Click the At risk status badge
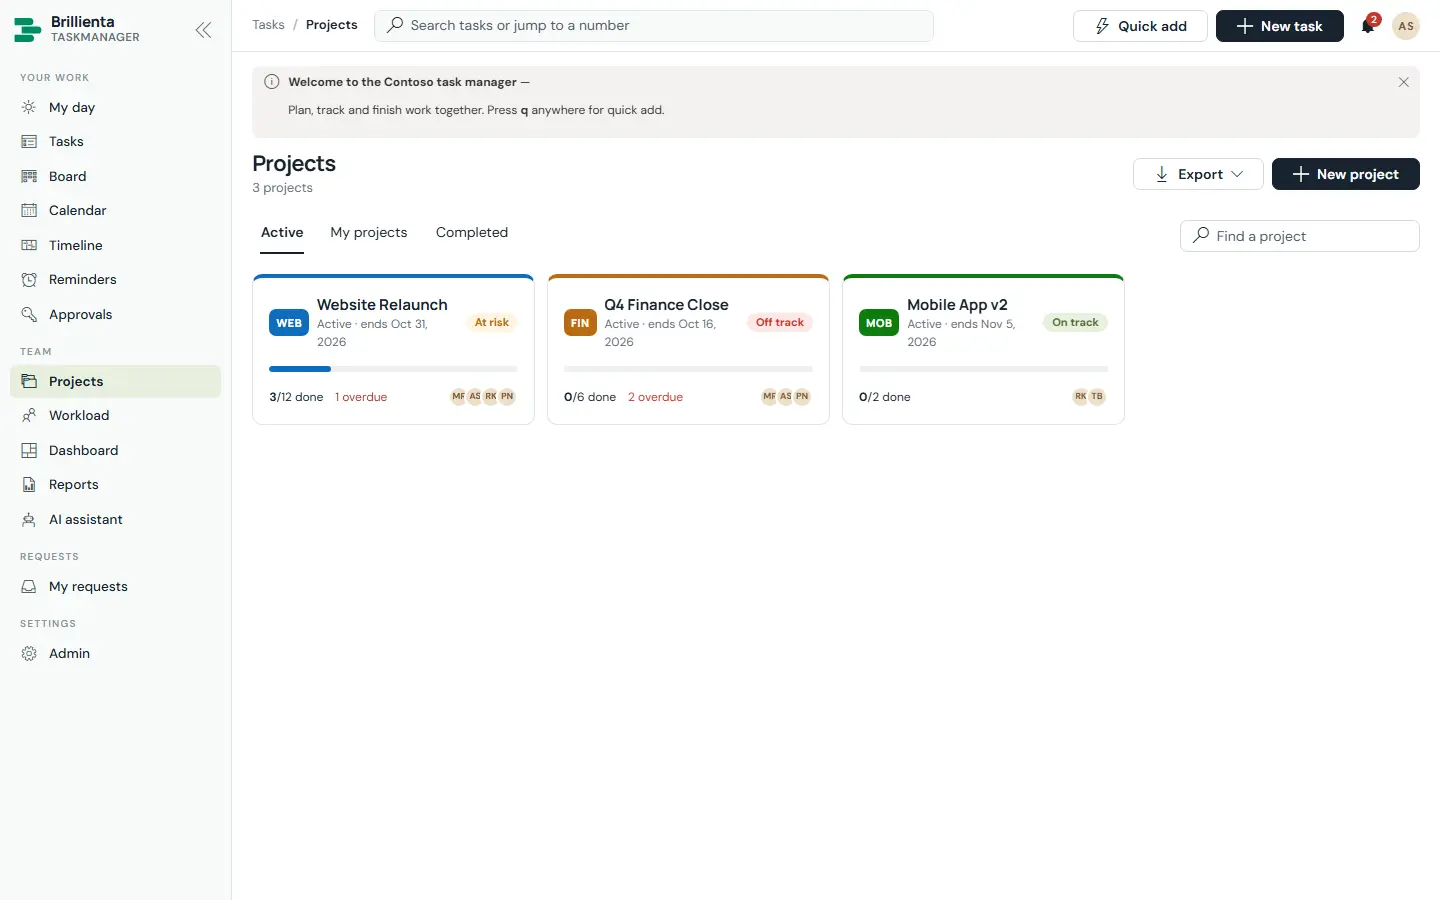This screenshot has height=900, width=1440. tap(492, 323)
